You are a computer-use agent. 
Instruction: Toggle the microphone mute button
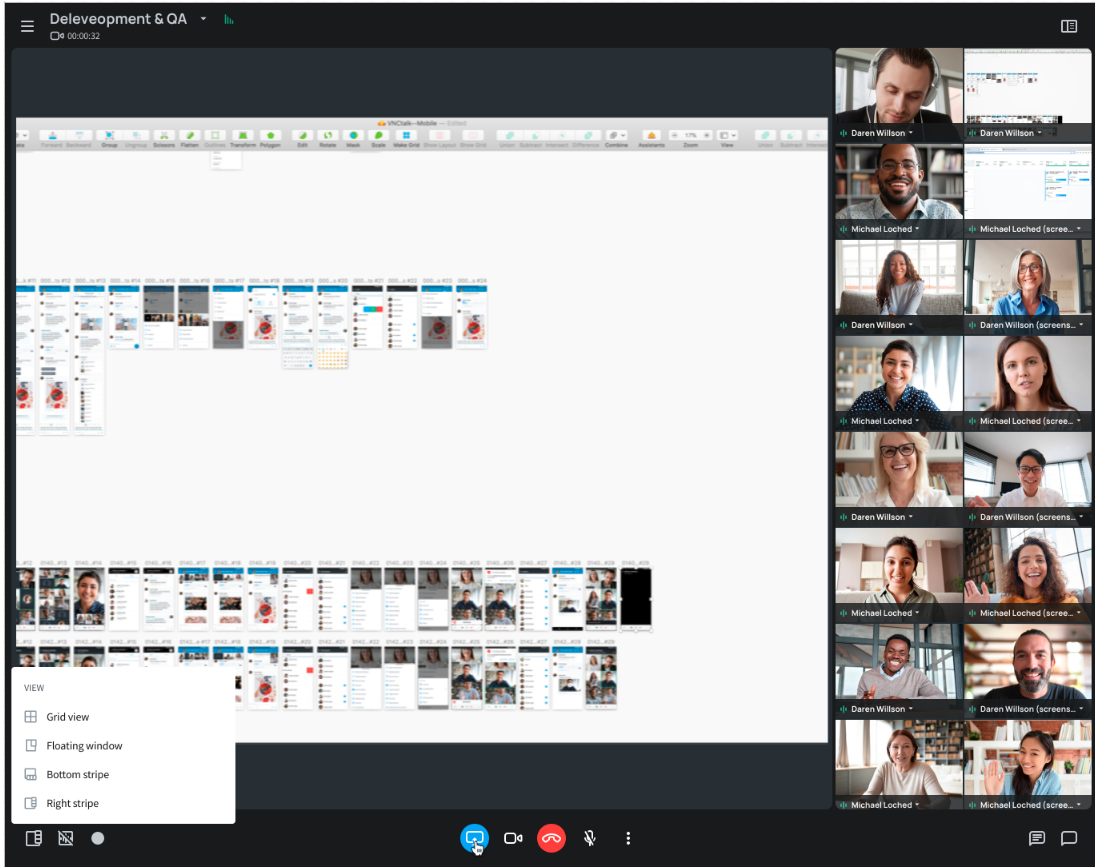pos(590,838)
